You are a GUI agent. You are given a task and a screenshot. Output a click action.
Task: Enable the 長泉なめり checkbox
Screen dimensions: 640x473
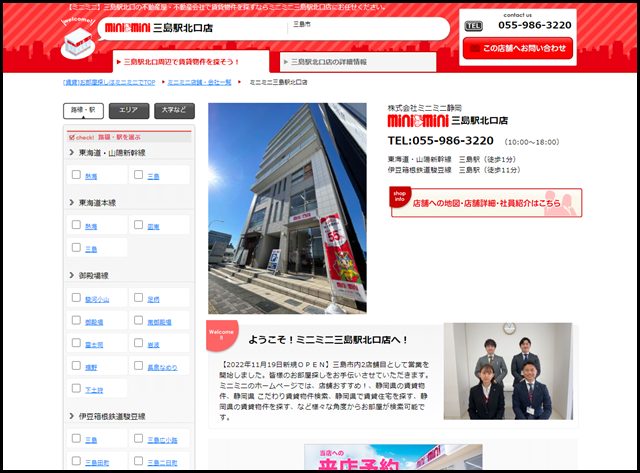(x=139, y=366)
